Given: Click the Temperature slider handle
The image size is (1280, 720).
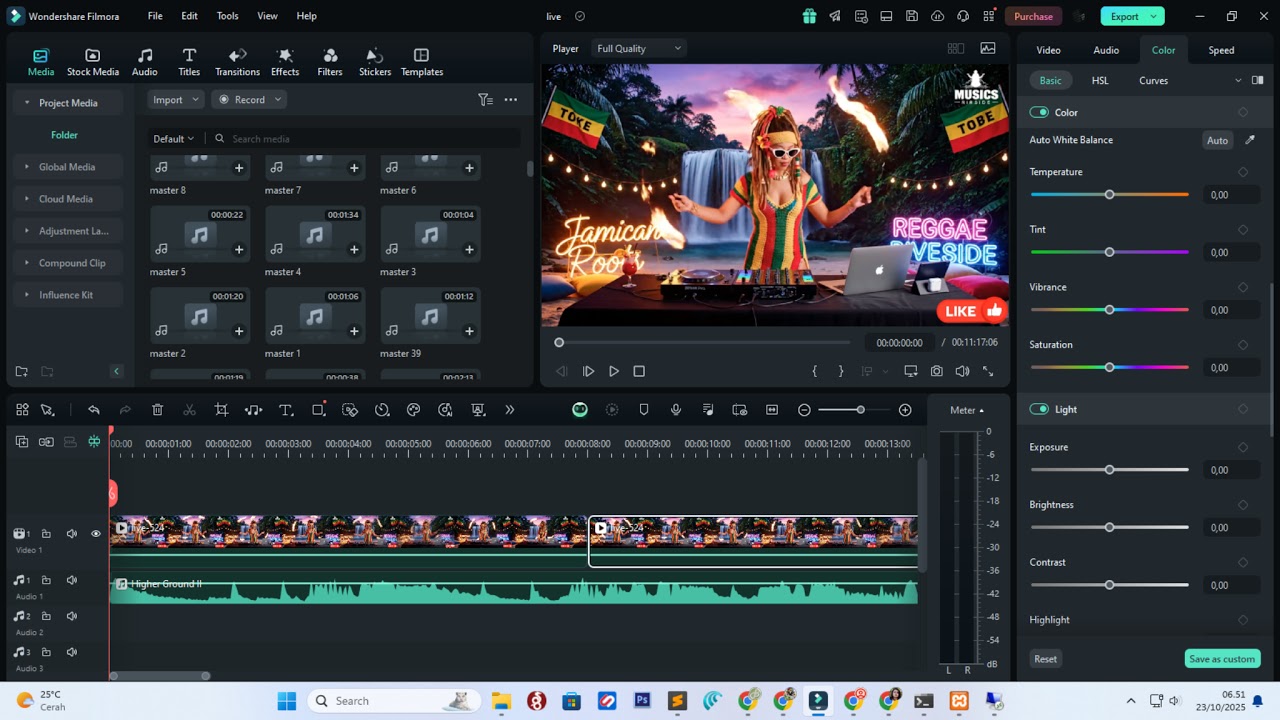Looking at the screenshot, I should tap(1109, 195).
